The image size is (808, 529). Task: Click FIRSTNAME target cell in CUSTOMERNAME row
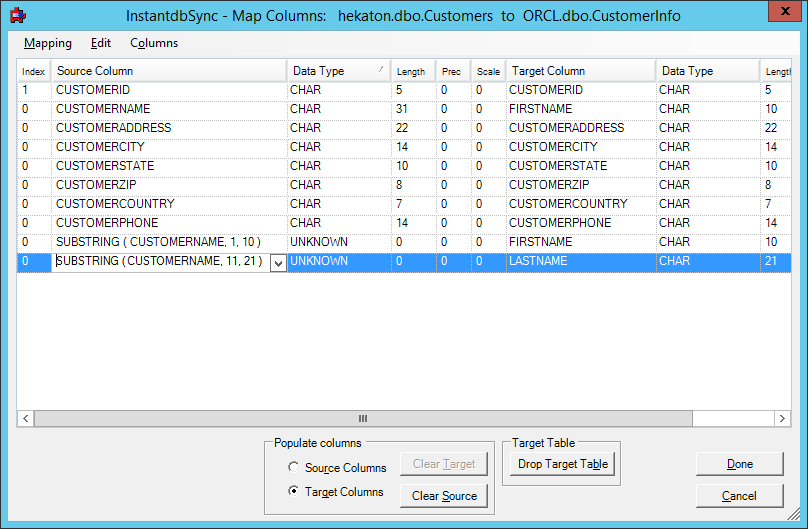click(x=581, y=109)
